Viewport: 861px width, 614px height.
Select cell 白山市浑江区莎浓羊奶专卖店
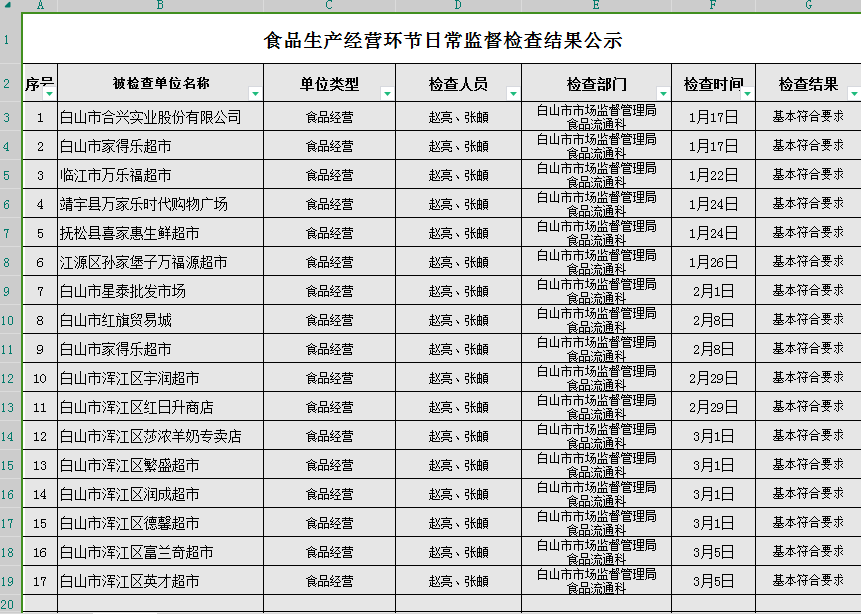[160, 436]
